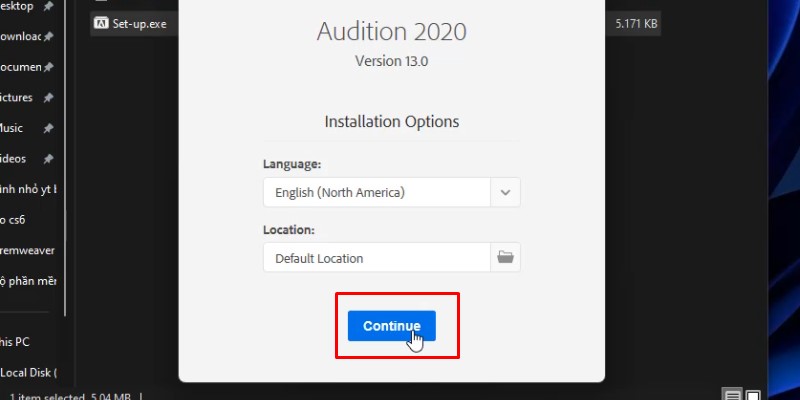The image size is (800, 400).
Task: Open Downloads in the navigation sidebar
Action: (x=20, y=37)
